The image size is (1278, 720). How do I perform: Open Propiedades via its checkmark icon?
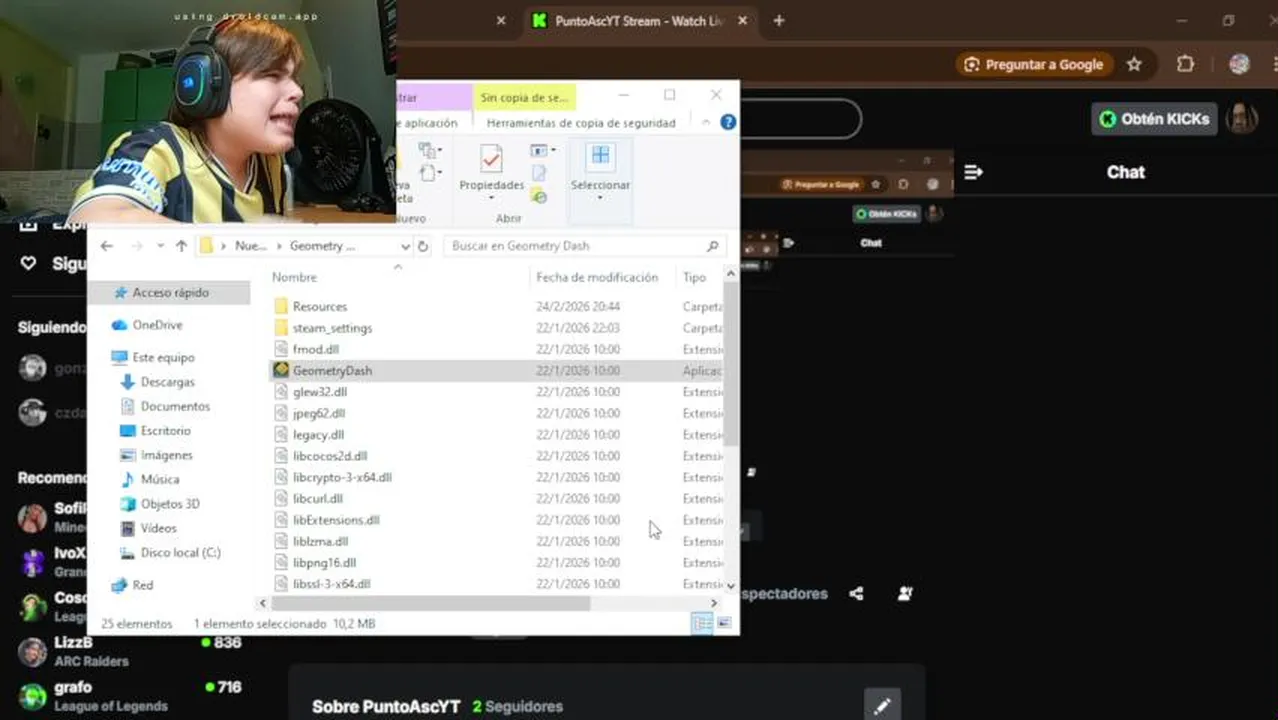click(491, 159)
